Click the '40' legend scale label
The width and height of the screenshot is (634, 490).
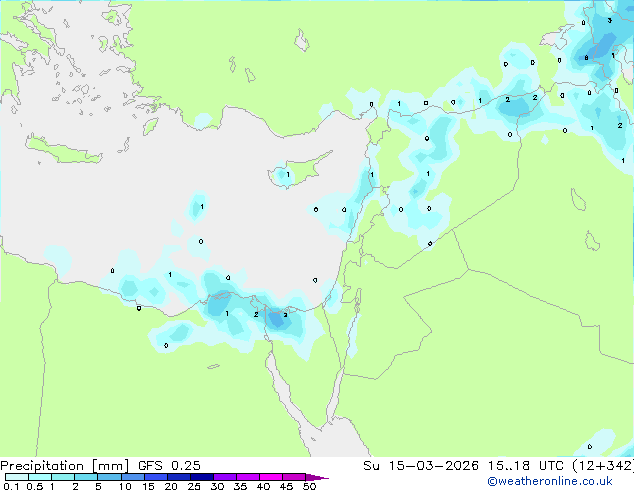263,486
